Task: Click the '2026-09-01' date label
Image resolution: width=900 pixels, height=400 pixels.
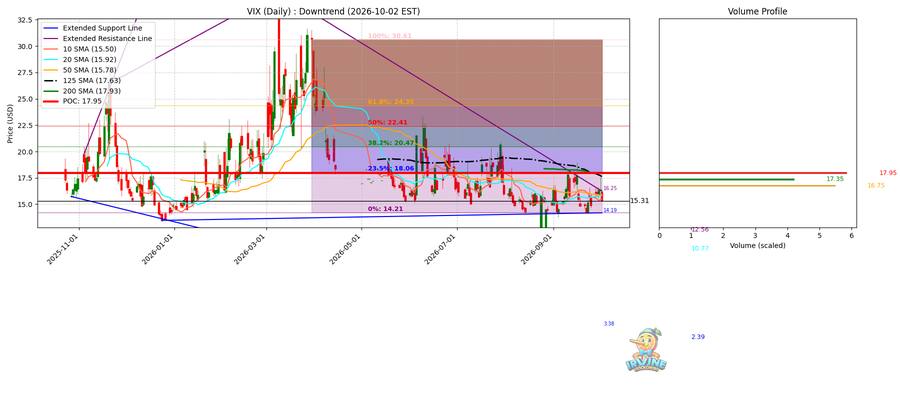Action: click(537, 248)
